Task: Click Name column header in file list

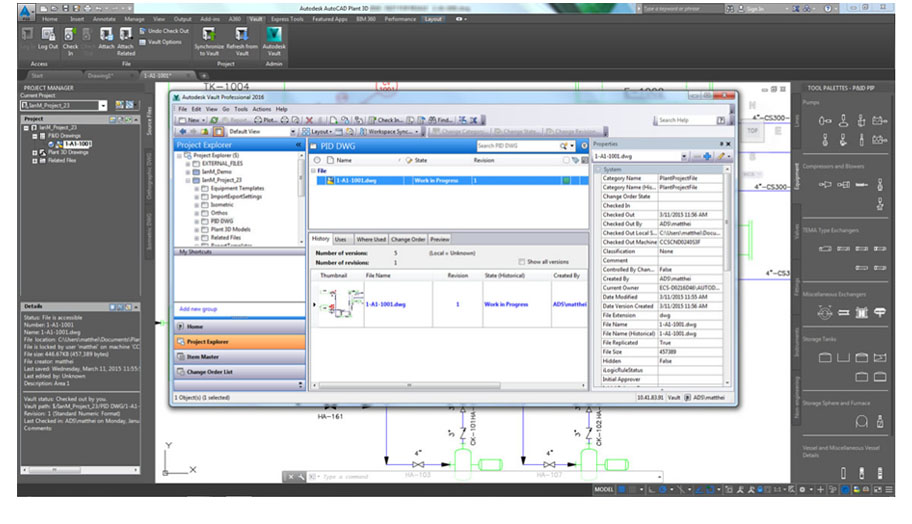Action: click(x=344, y=160)
